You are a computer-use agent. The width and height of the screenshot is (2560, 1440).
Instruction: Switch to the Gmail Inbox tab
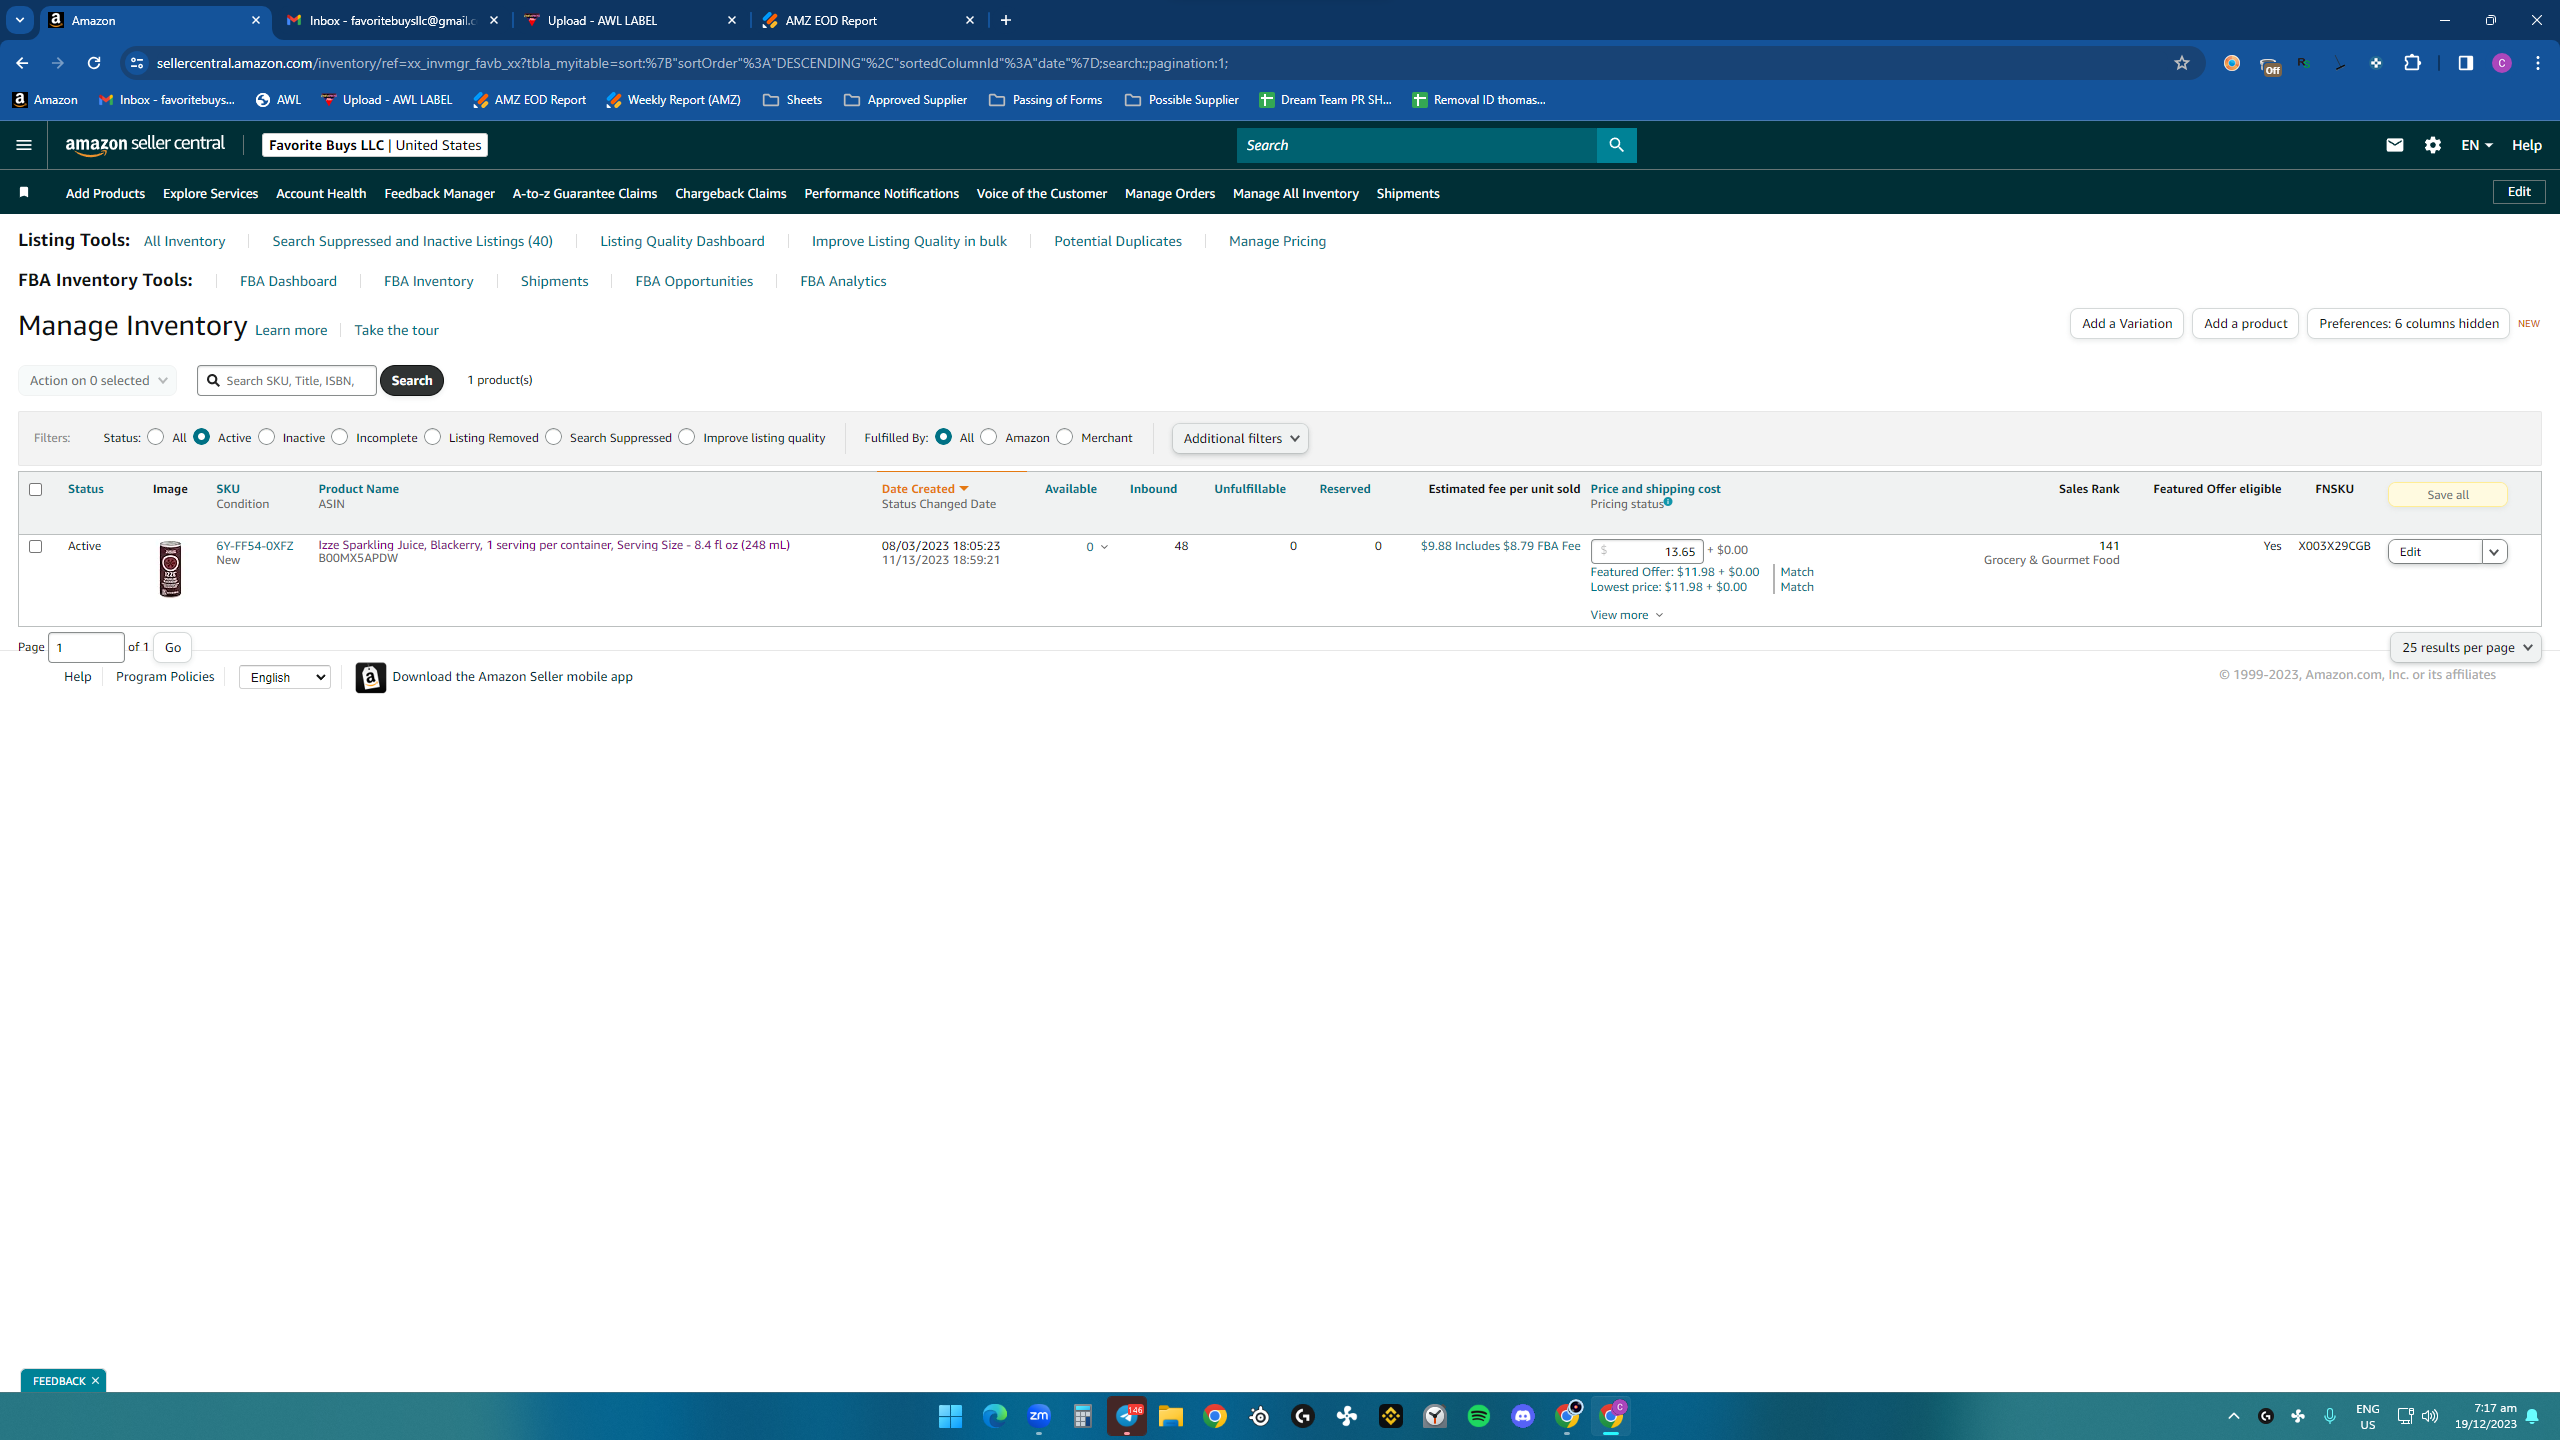coord(392,20)
